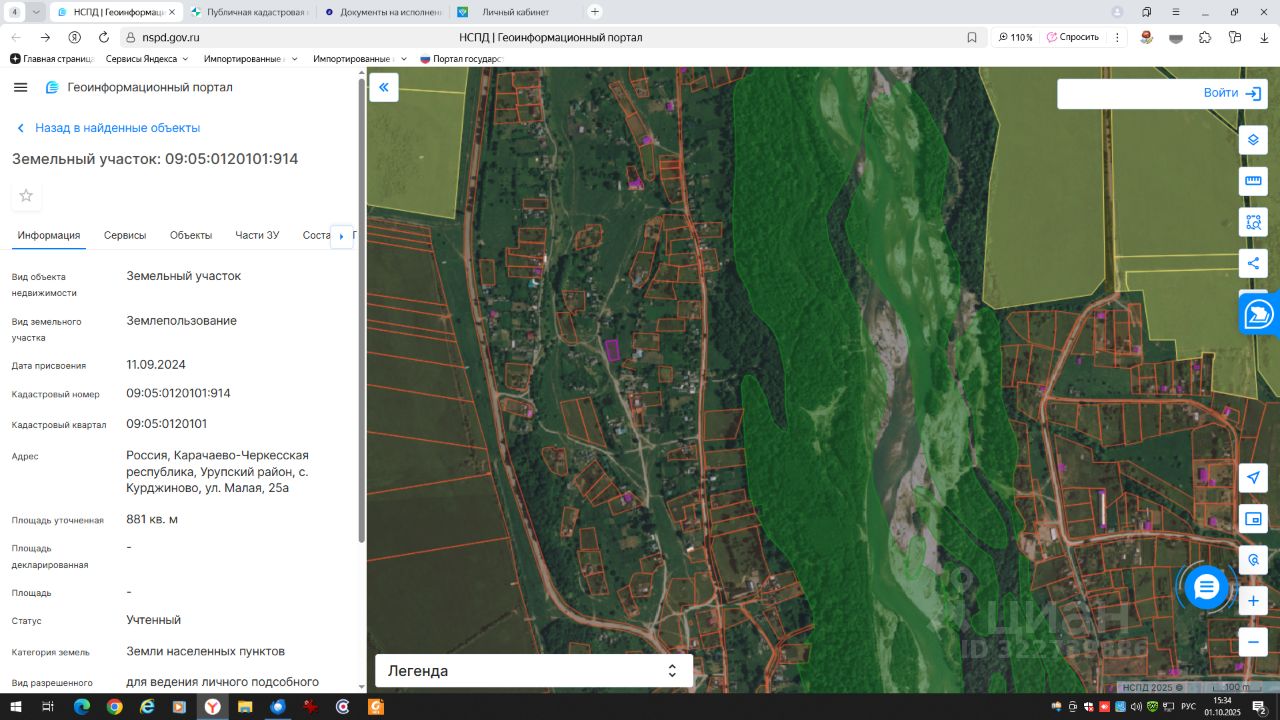Show more tabs with arrow button

(342, 236)
